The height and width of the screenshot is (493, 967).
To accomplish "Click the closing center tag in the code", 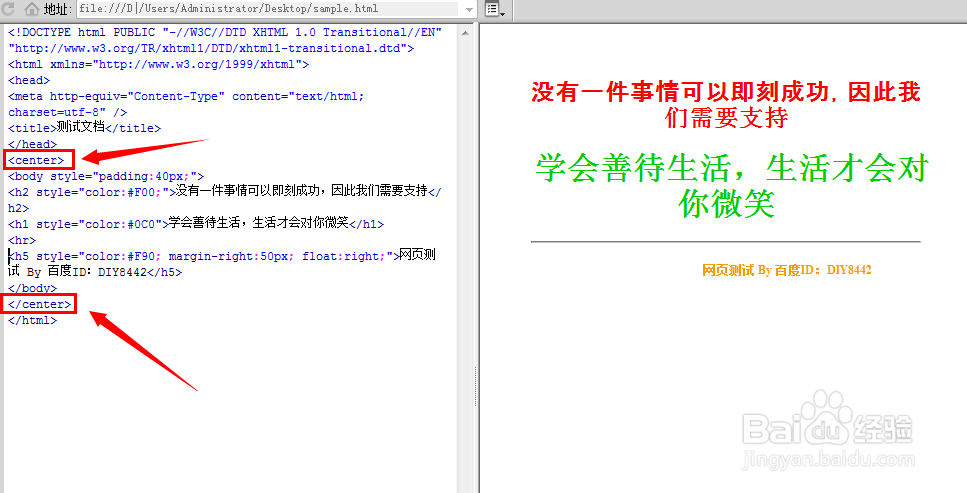I will [39, 304].
